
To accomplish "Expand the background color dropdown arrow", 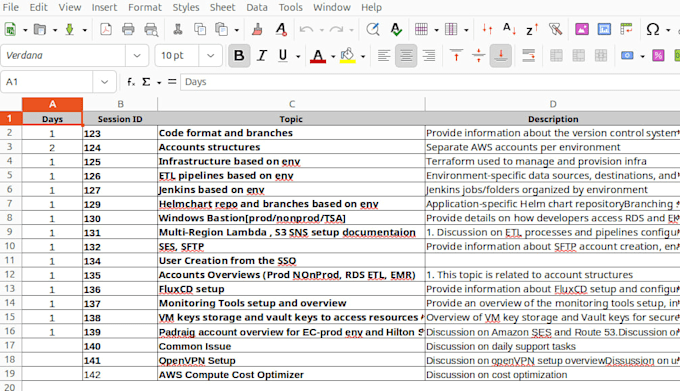I will coord(363,56).
